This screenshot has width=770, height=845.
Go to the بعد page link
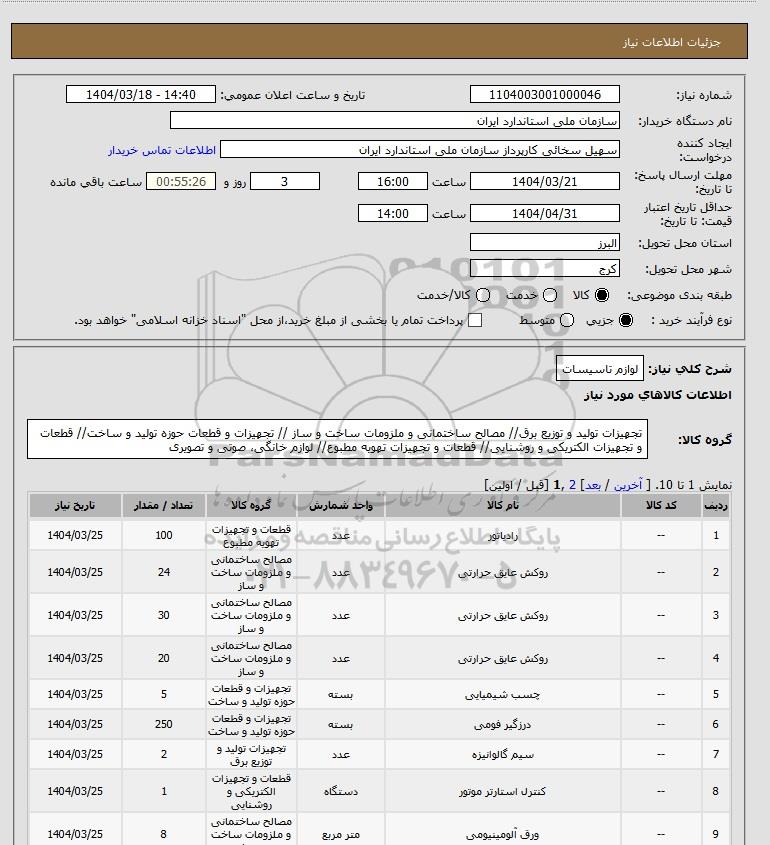pyautogui.click(x=593, y=485)
